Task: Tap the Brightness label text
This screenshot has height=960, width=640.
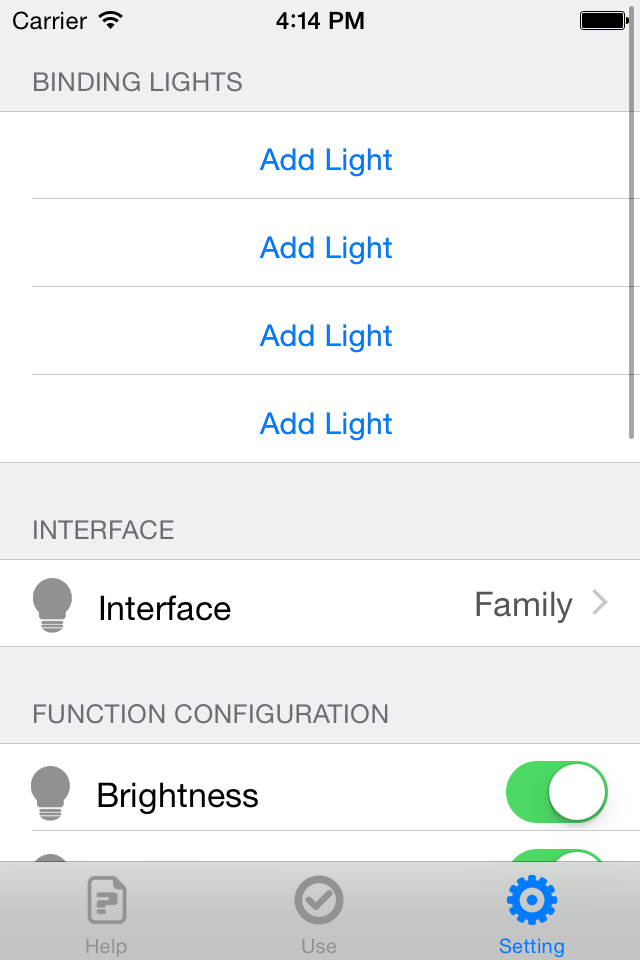Action: [x=178, y=795]
